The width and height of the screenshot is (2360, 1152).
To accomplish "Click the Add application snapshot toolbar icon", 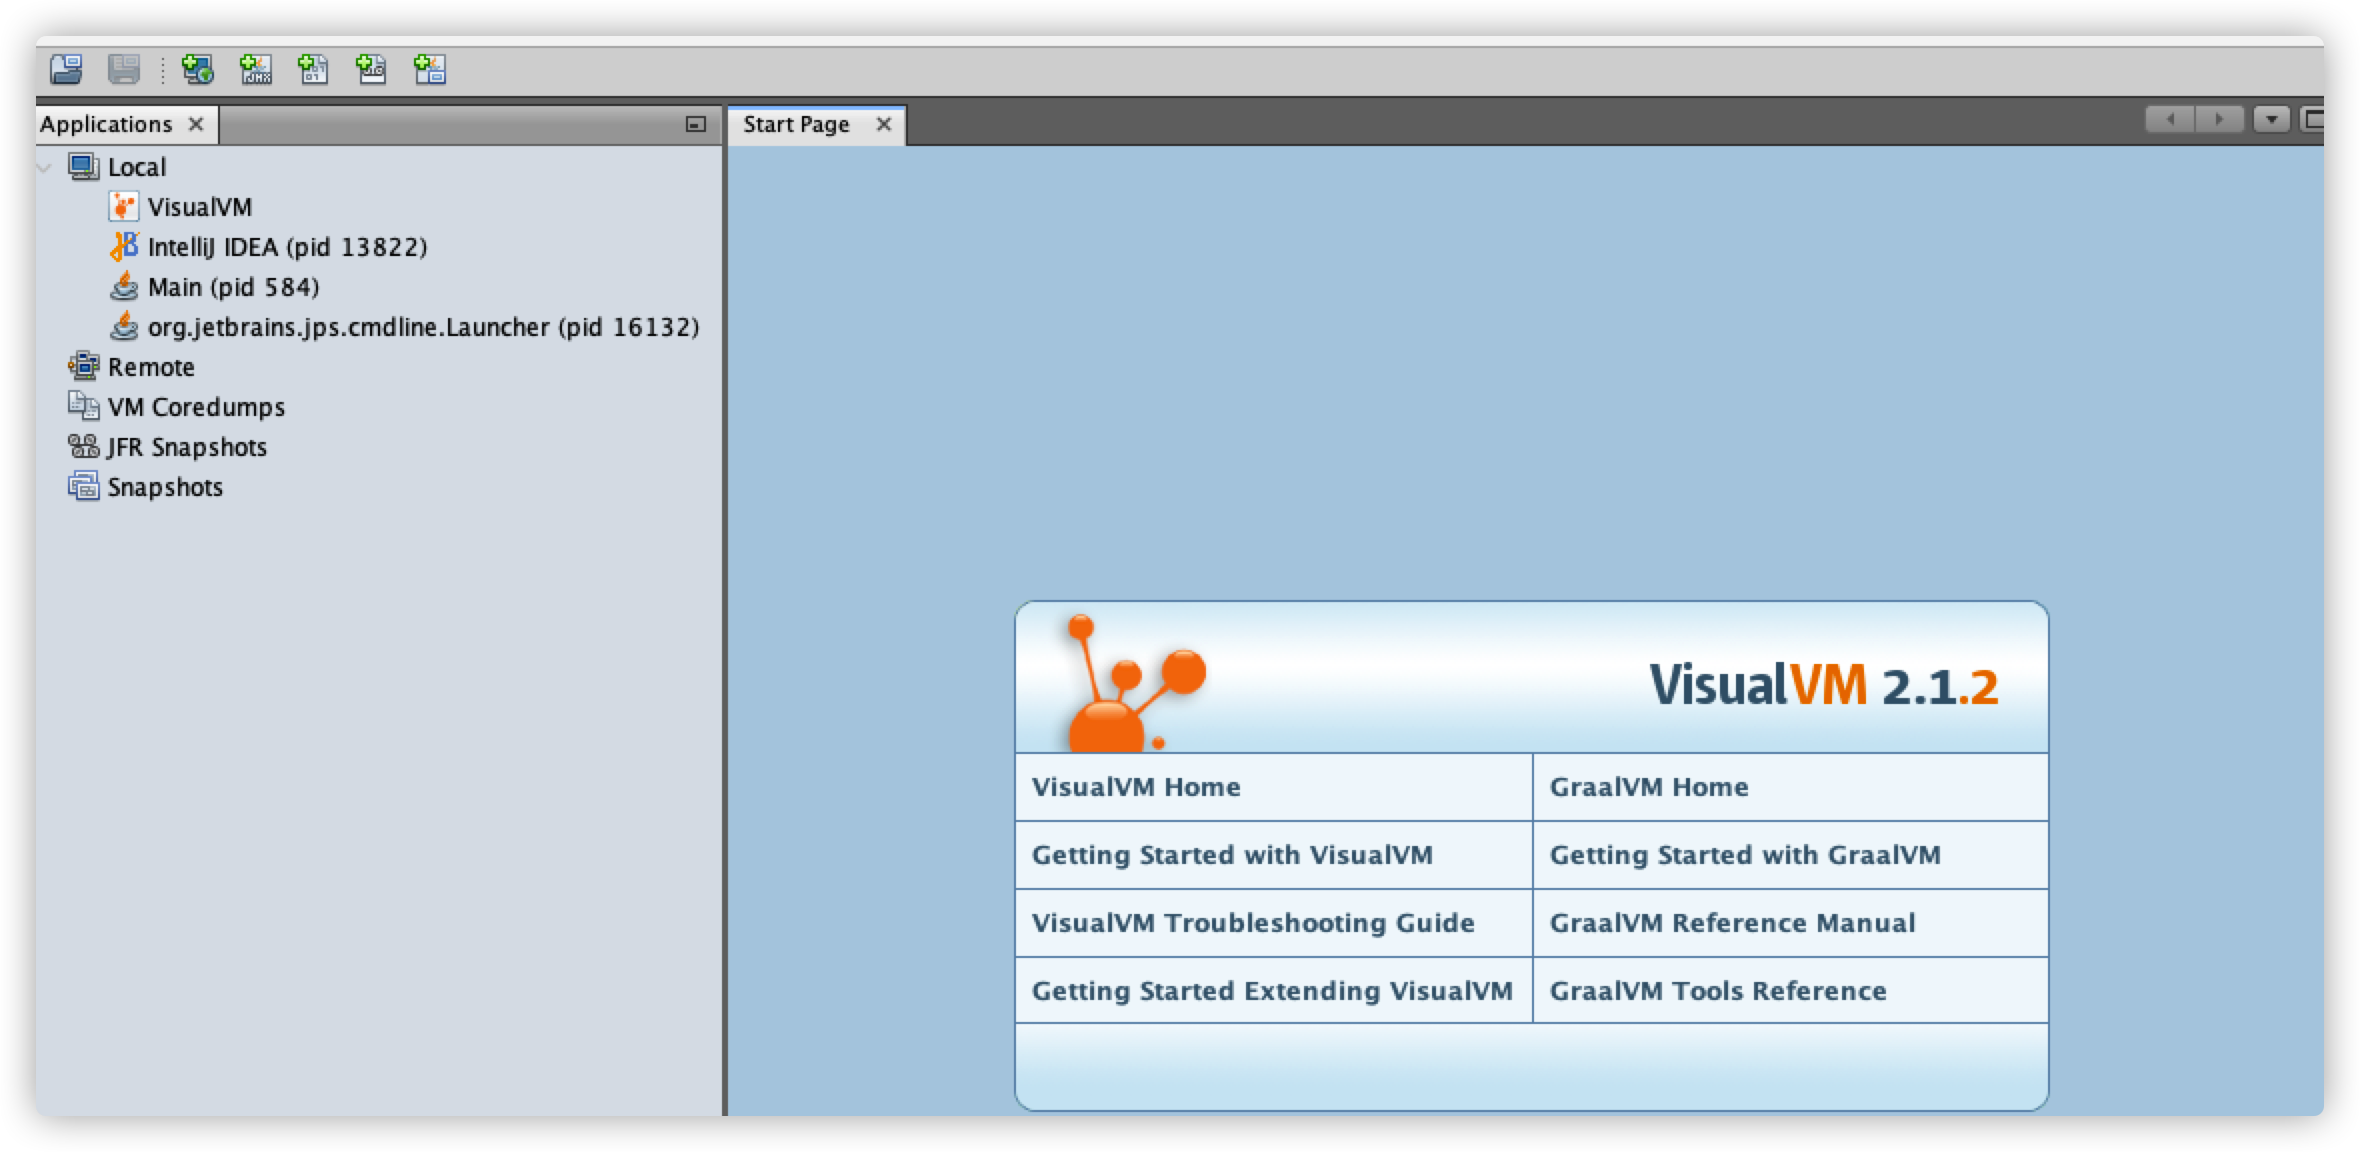I will tap(430, 69).
